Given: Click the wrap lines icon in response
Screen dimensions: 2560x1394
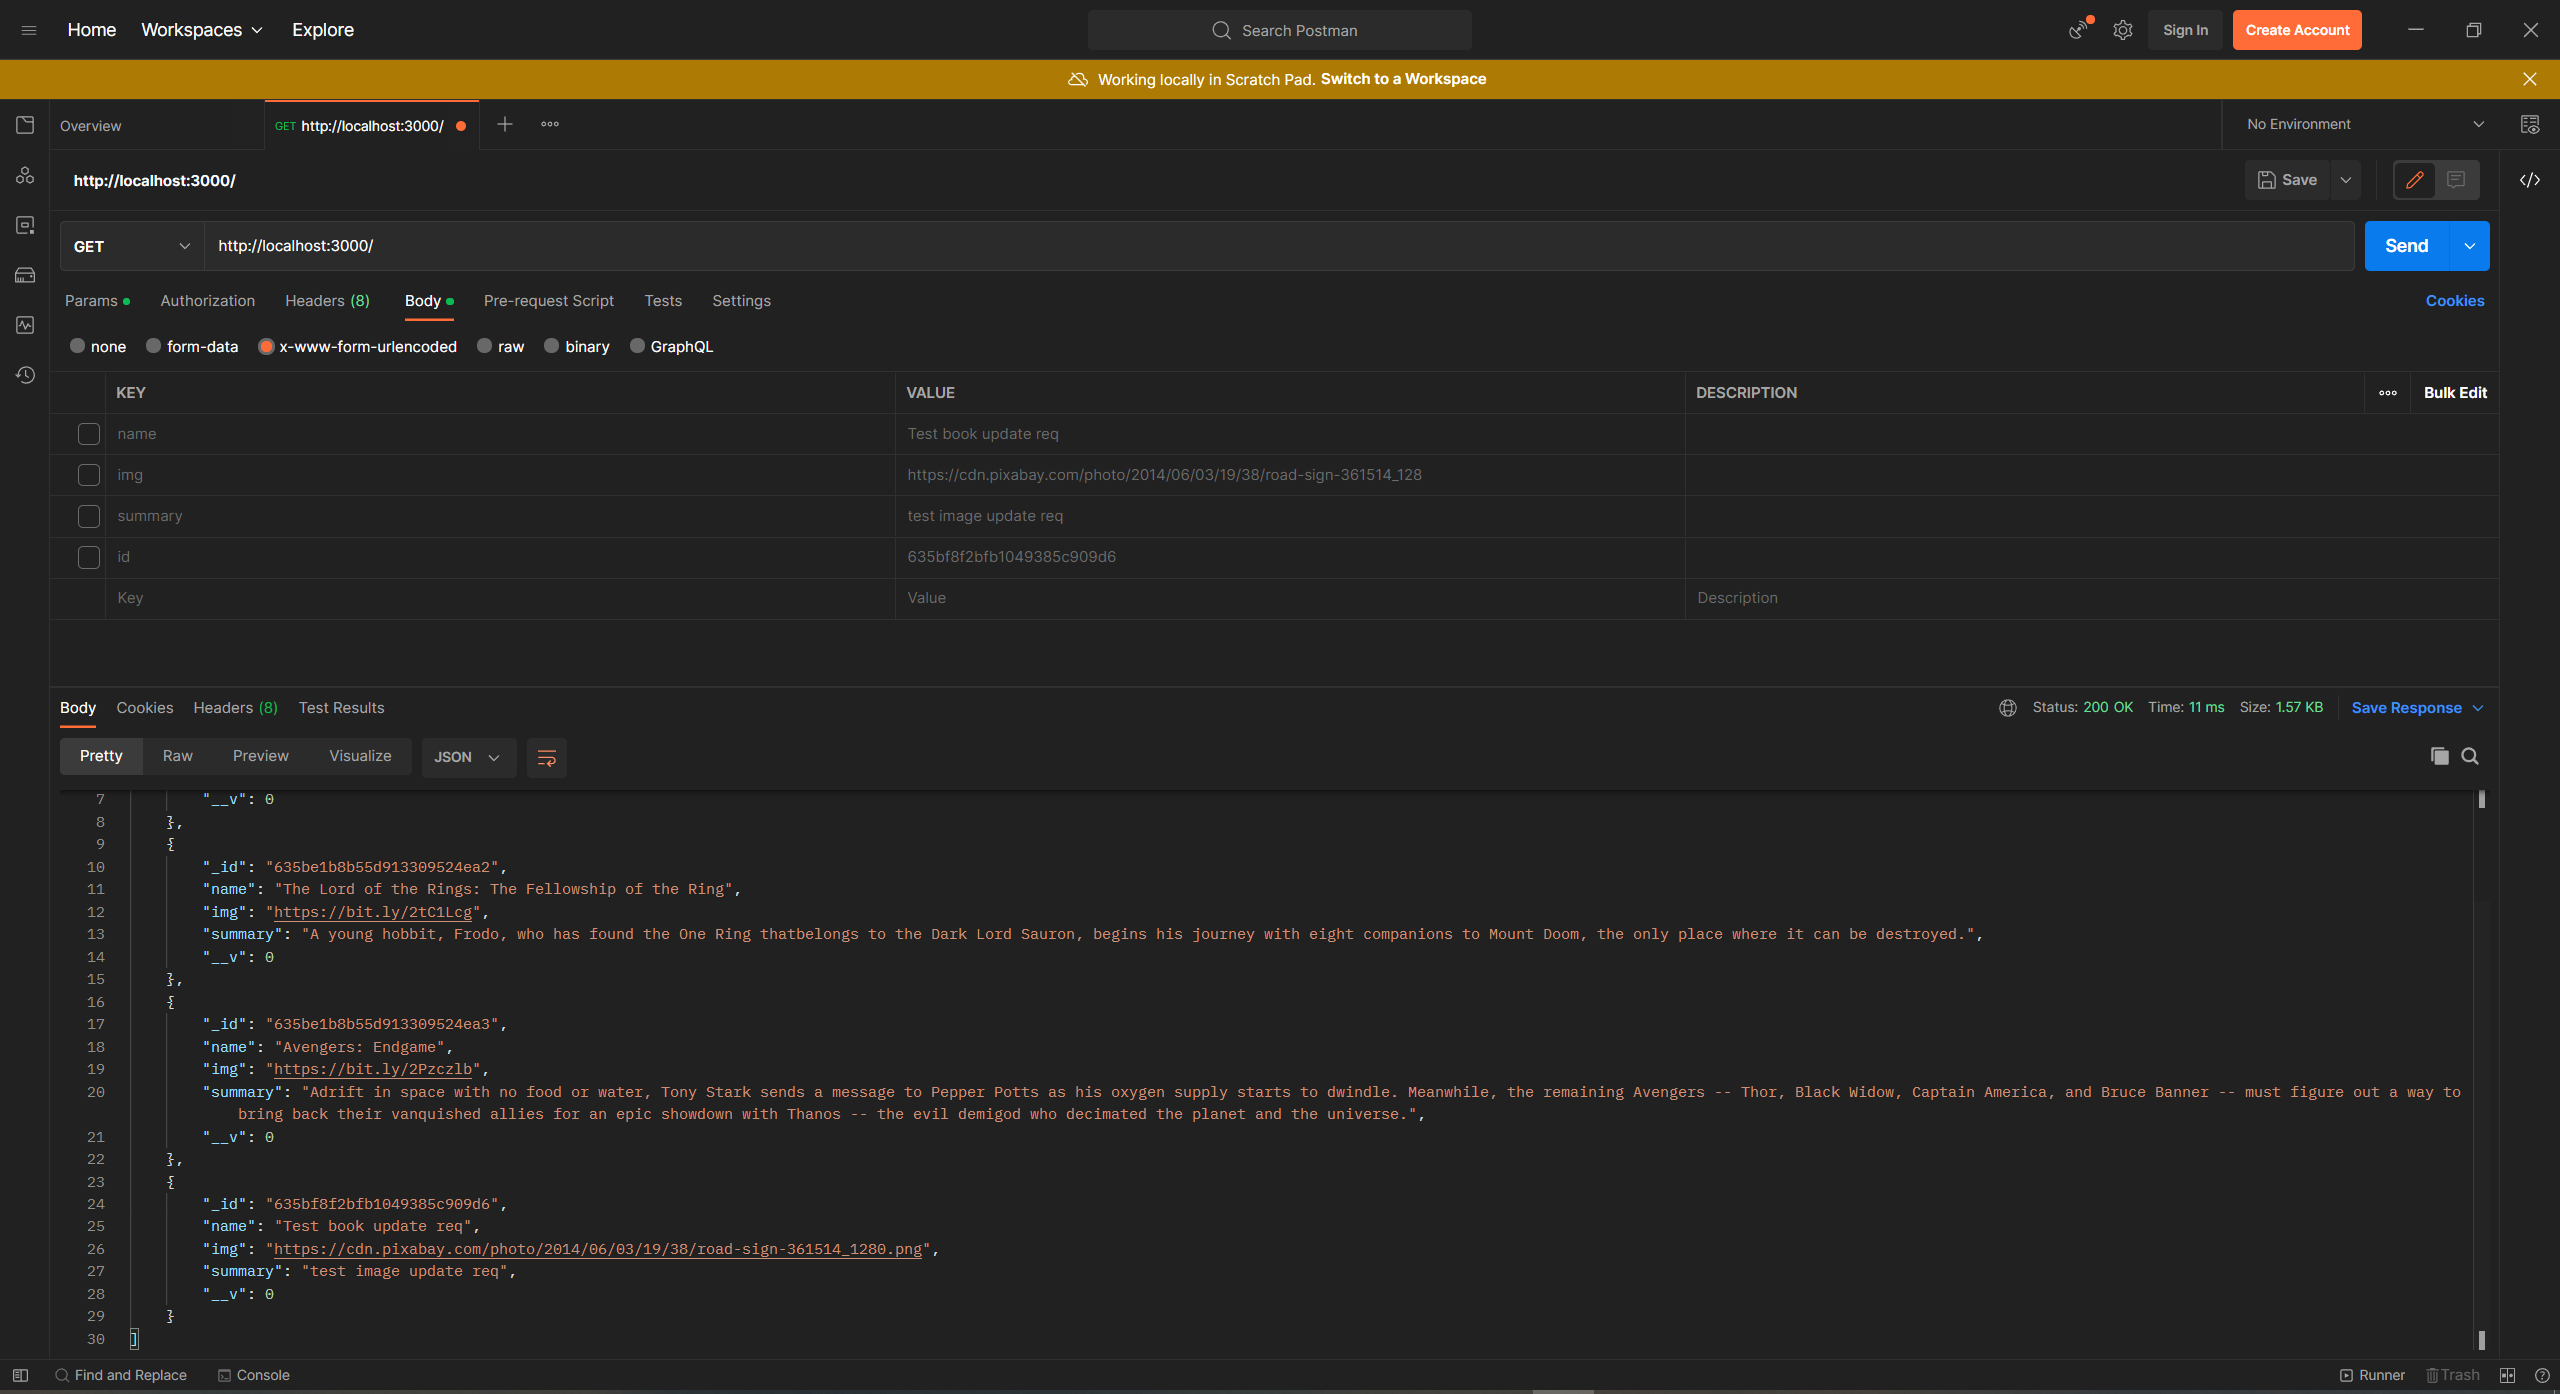Looking at the screenshot, I should click(x=546, y=757).
